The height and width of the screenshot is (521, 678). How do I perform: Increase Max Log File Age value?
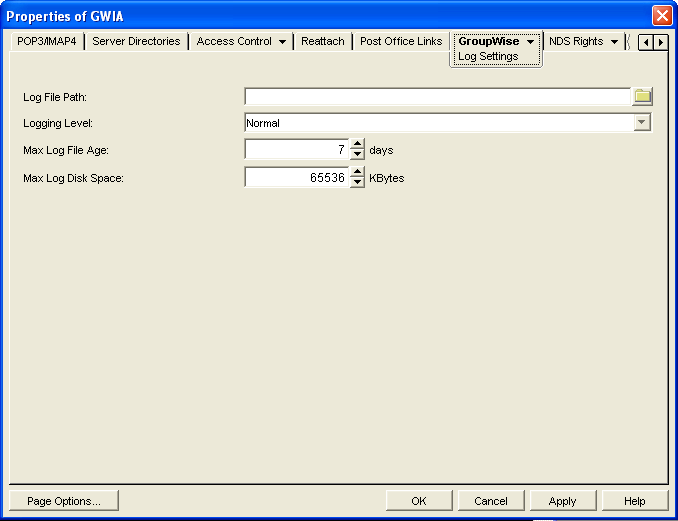click(357, 144)
